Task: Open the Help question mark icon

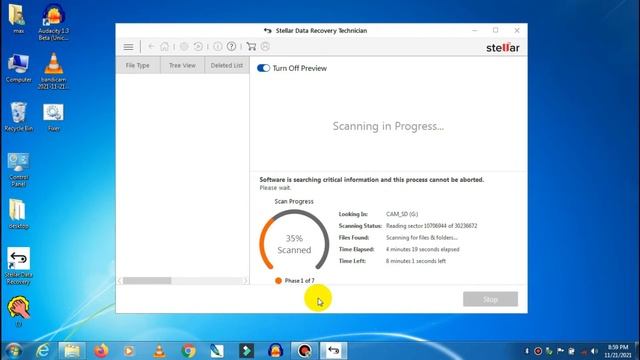Action: 231,47
